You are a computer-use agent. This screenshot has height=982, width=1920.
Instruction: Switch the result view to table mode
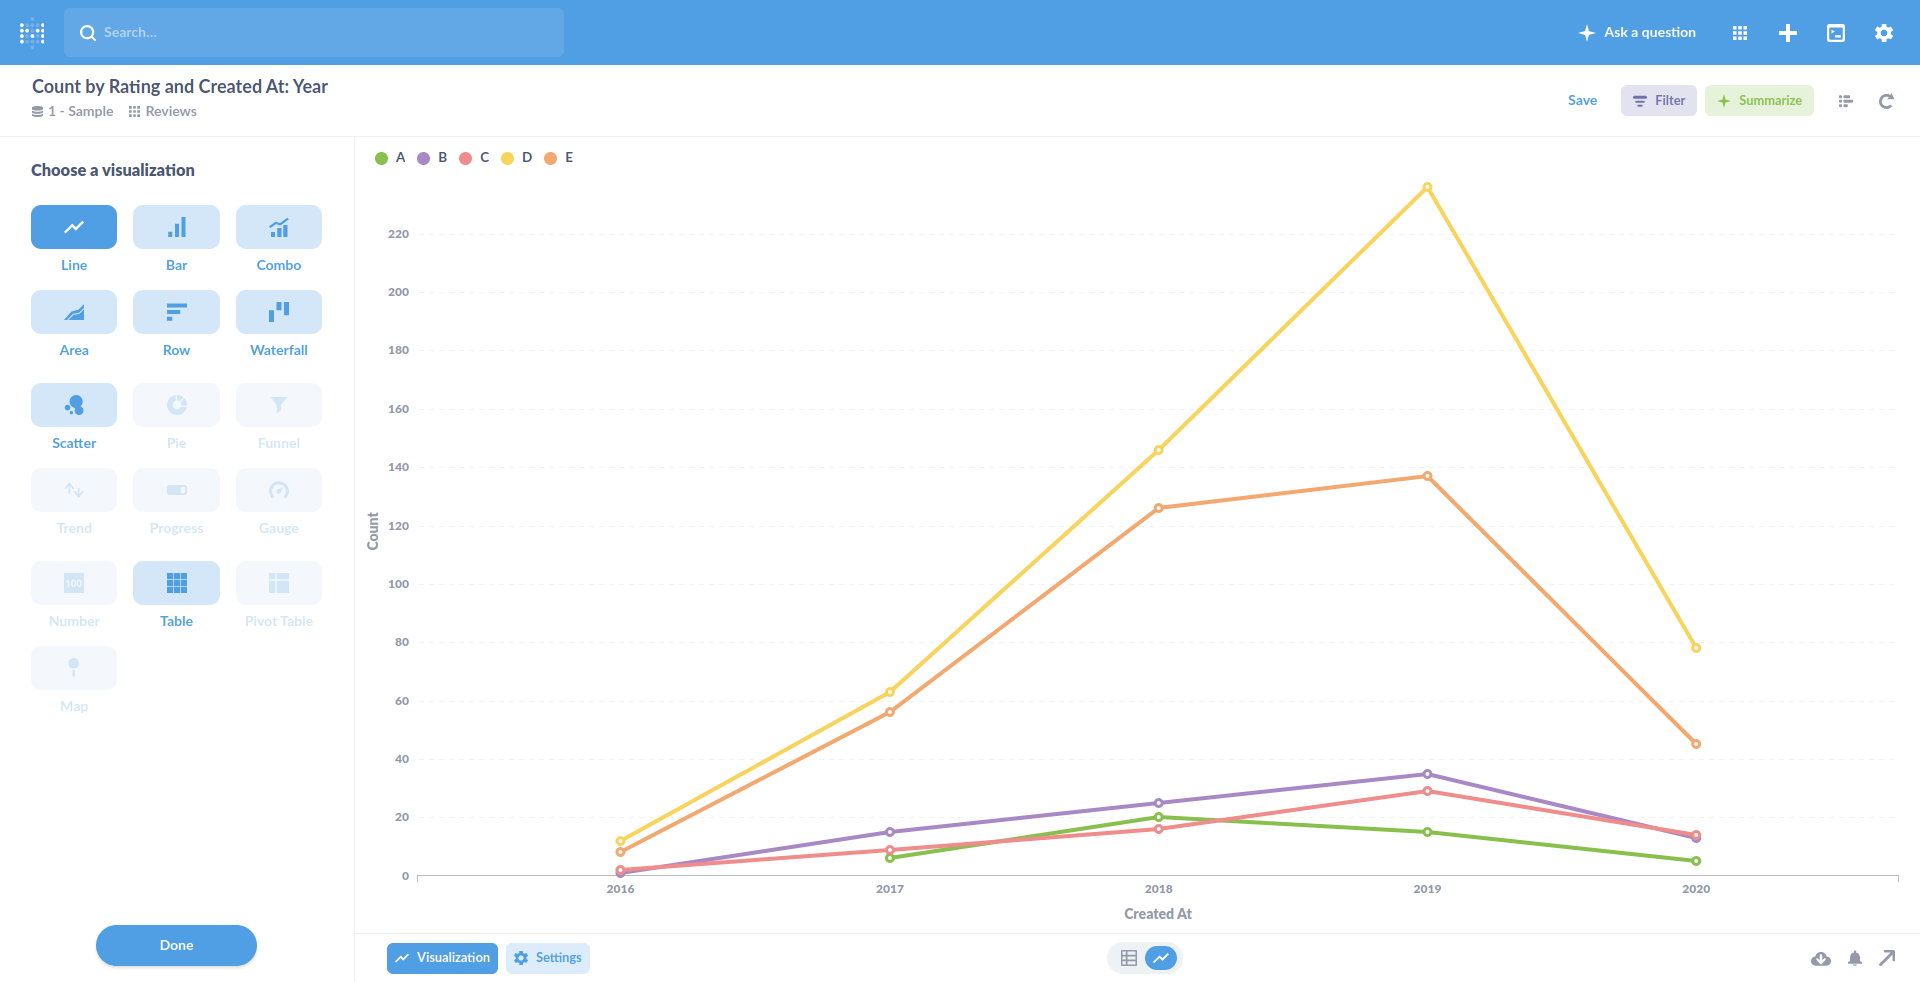[1128, 957]
